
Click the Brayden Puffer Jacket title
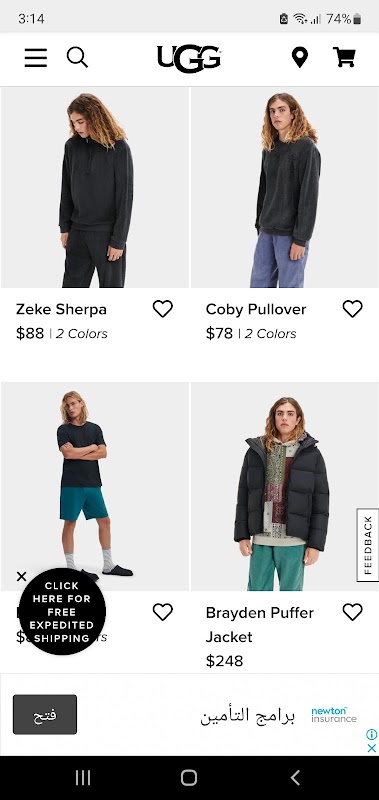tap(260, 624)
